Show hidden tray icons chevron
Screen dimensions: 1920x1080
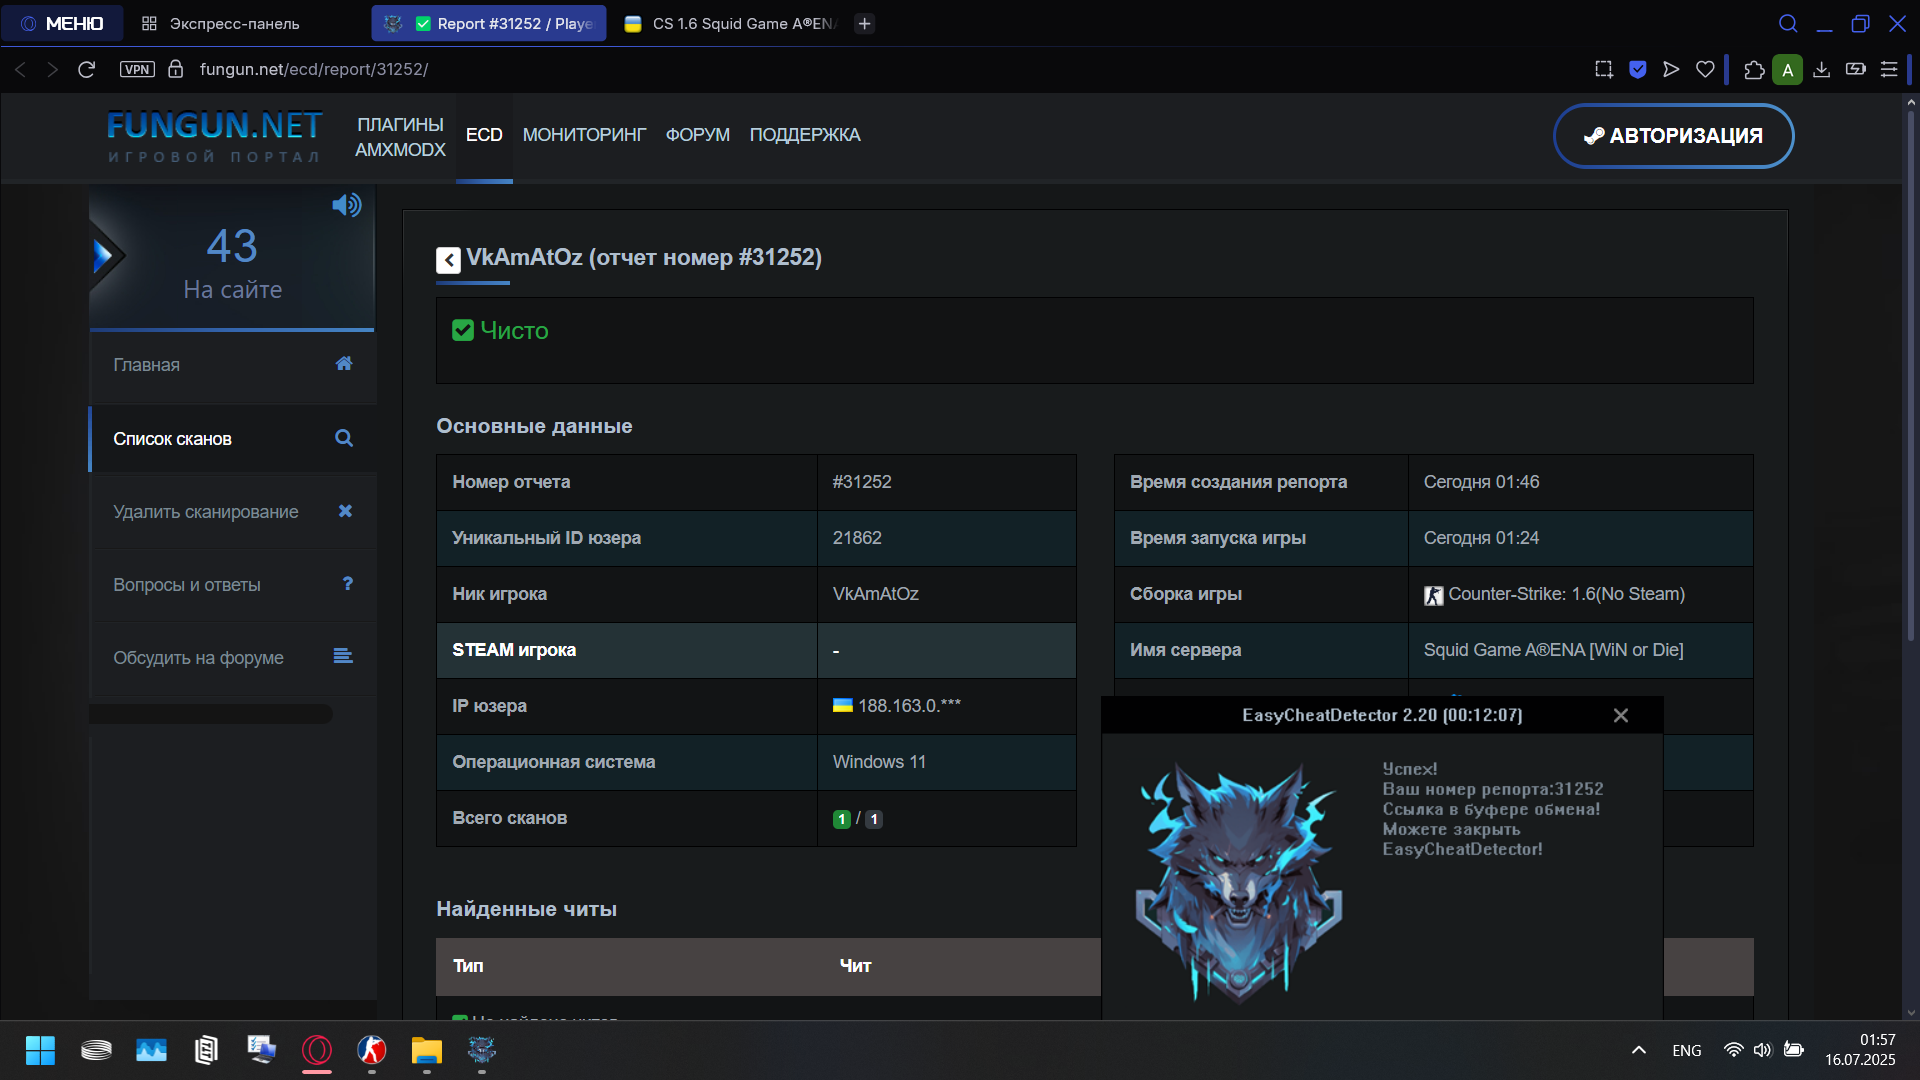click(1639, 1050)
